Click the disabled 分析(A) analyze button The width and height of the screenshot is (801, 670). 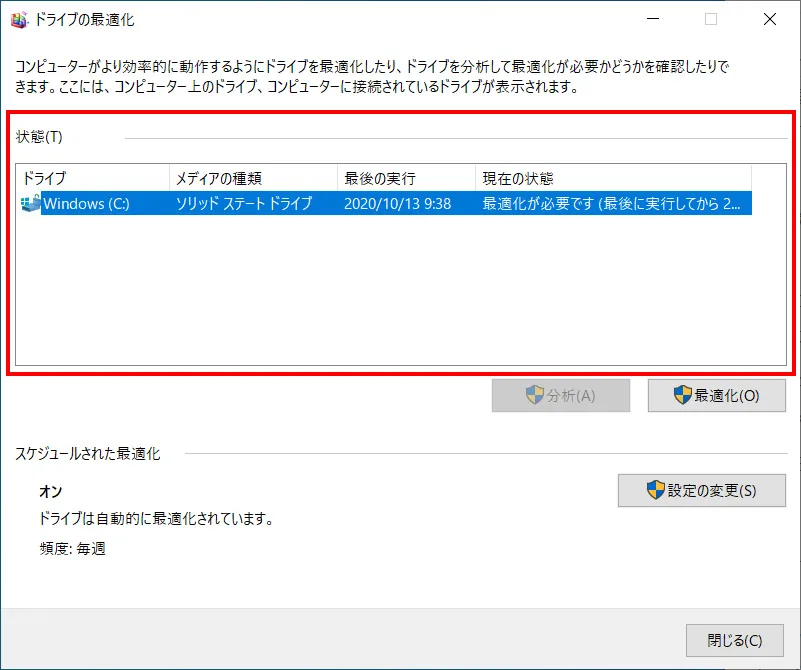pyautogui.click(x=561, y=395)
